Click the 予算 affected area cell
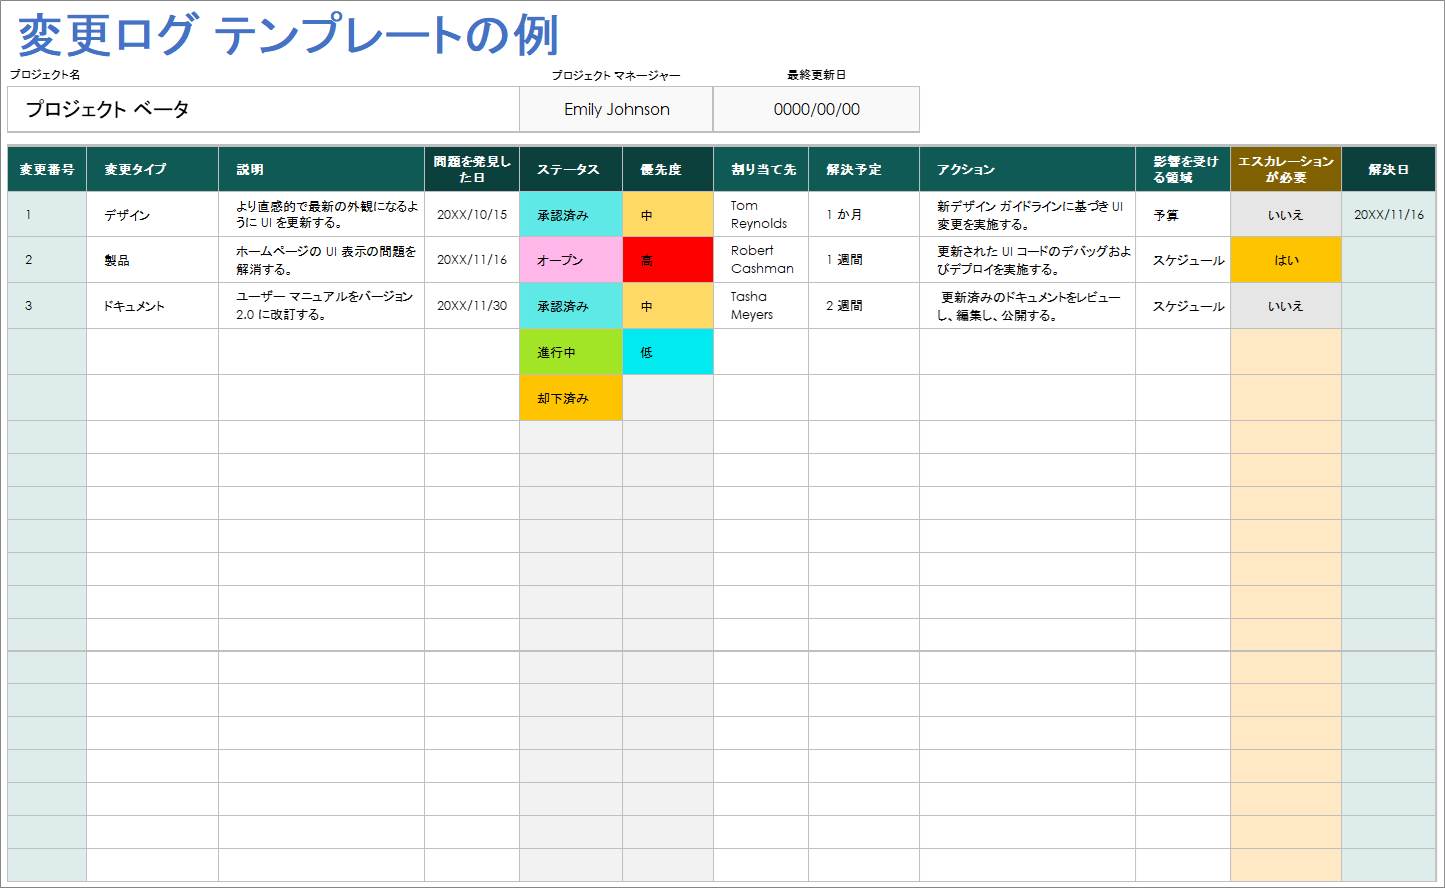The height and width of the screenshot is (888, 1445). click(x=1183, y=214)
